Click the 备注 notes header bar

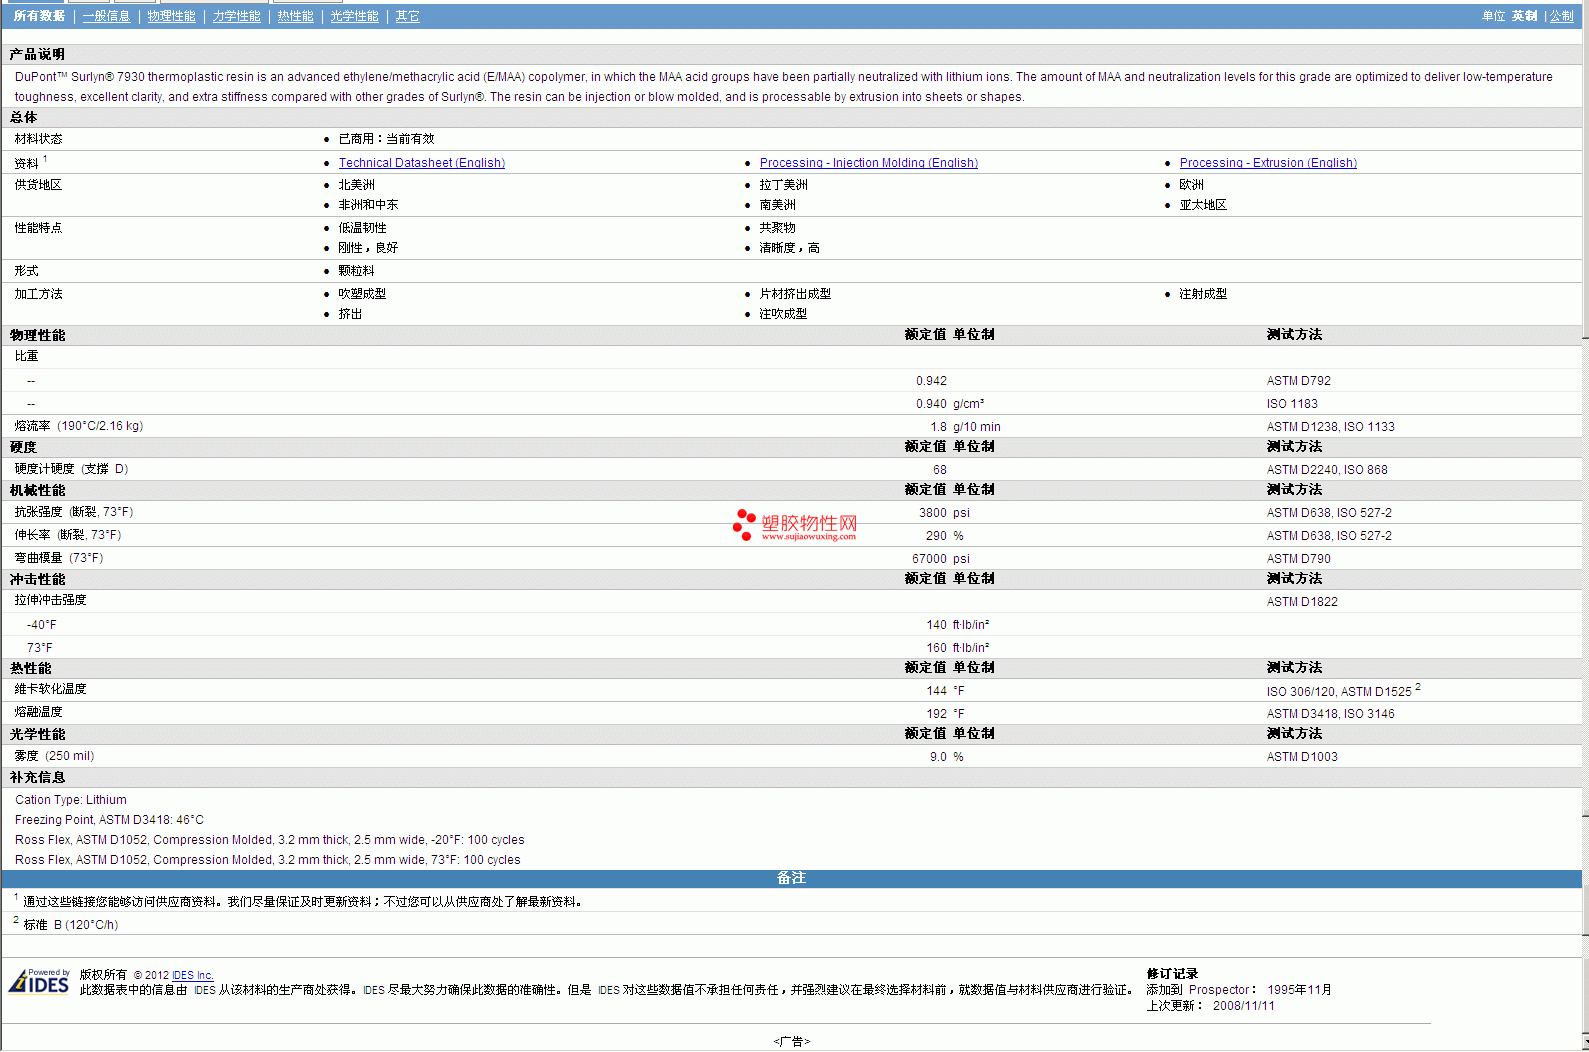(791, 878)
